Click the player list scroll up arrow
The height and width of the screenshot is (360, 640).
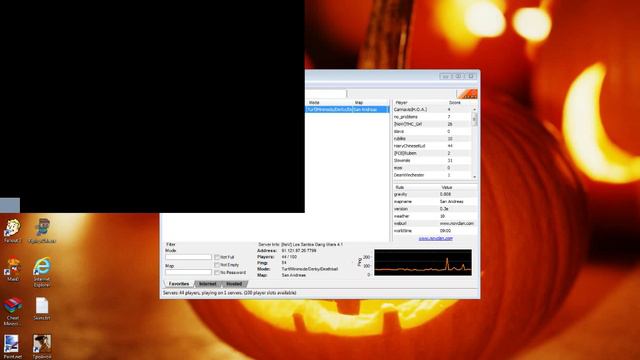point(474,109)
